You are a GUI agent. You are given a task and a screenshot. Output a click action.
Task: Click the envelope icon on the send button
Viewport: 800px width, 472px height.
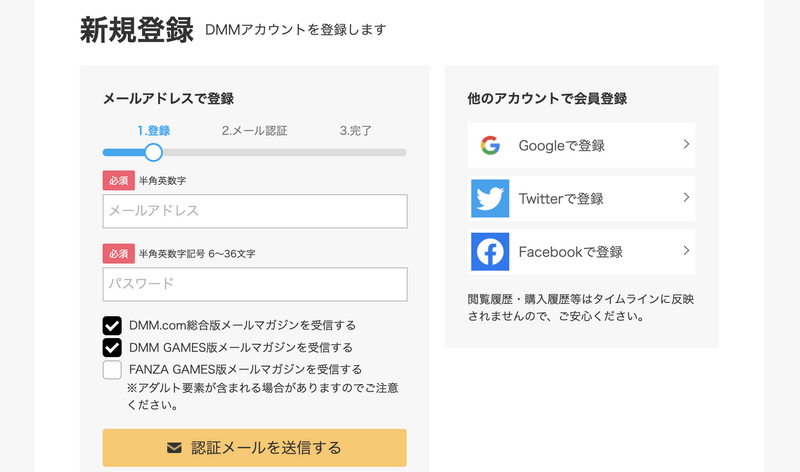[x=174, y=447]
